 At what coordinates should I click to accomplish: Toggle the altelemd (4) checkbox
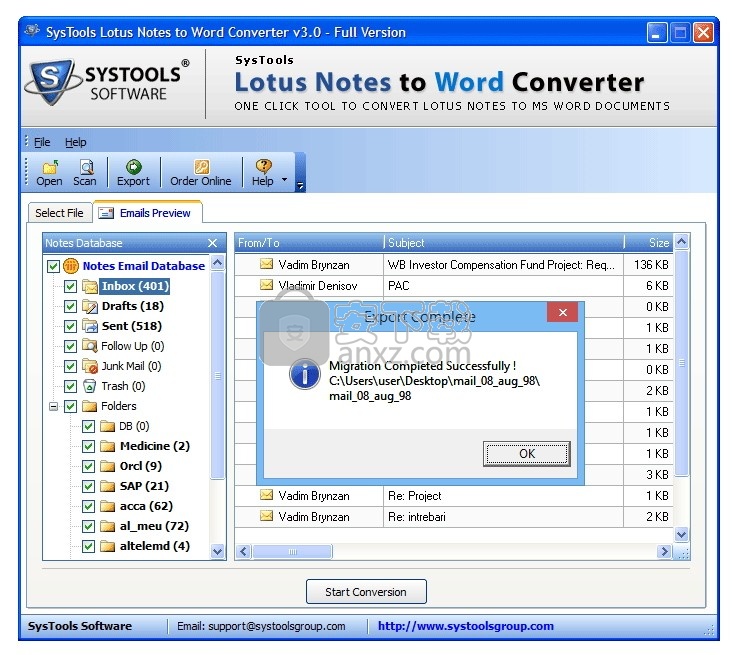click(88, 546)
